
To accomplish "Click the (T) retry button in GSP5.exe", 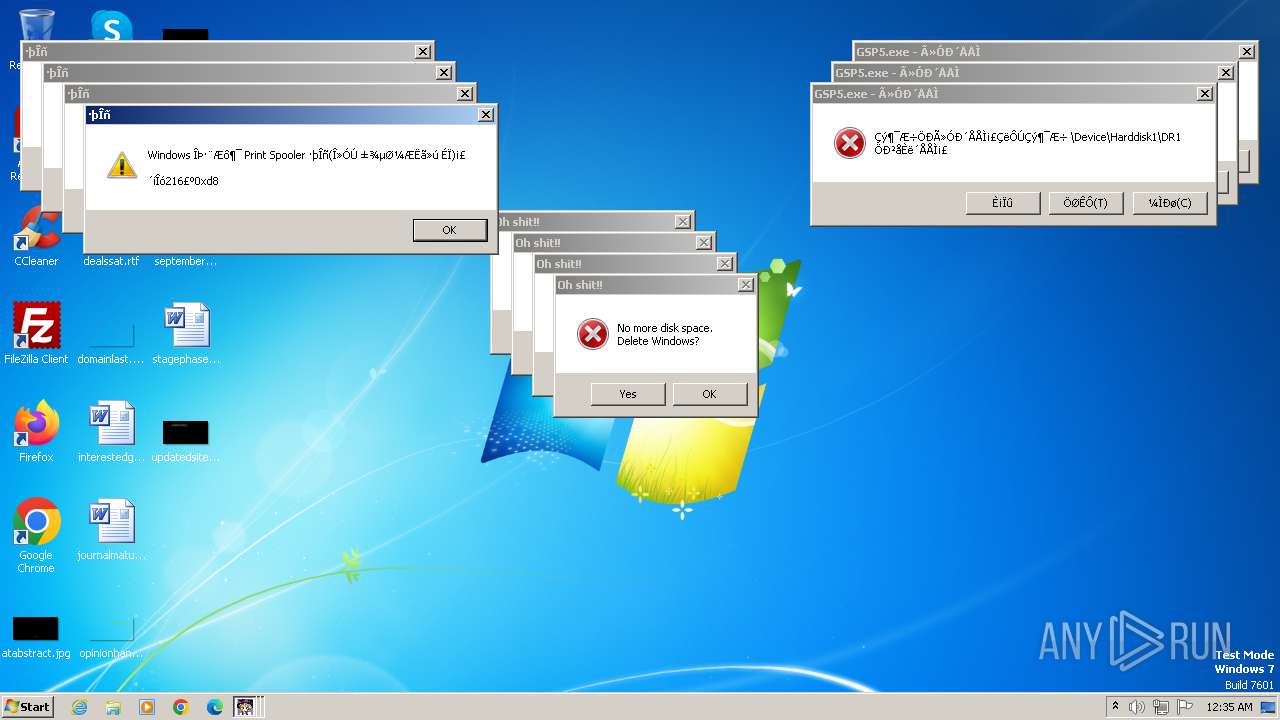I will [1085, 203].
